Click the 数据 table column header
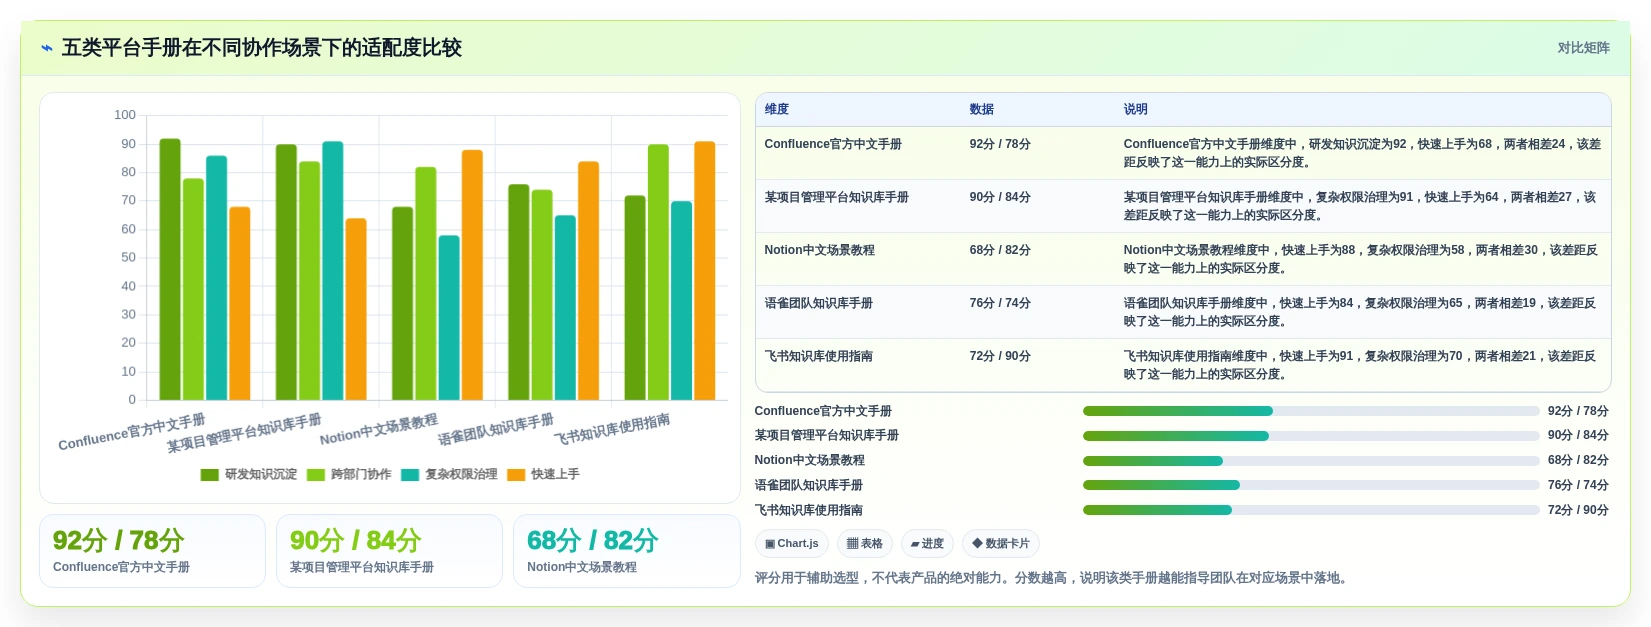The image size is (1651, 627). click(x=982, y=109)
